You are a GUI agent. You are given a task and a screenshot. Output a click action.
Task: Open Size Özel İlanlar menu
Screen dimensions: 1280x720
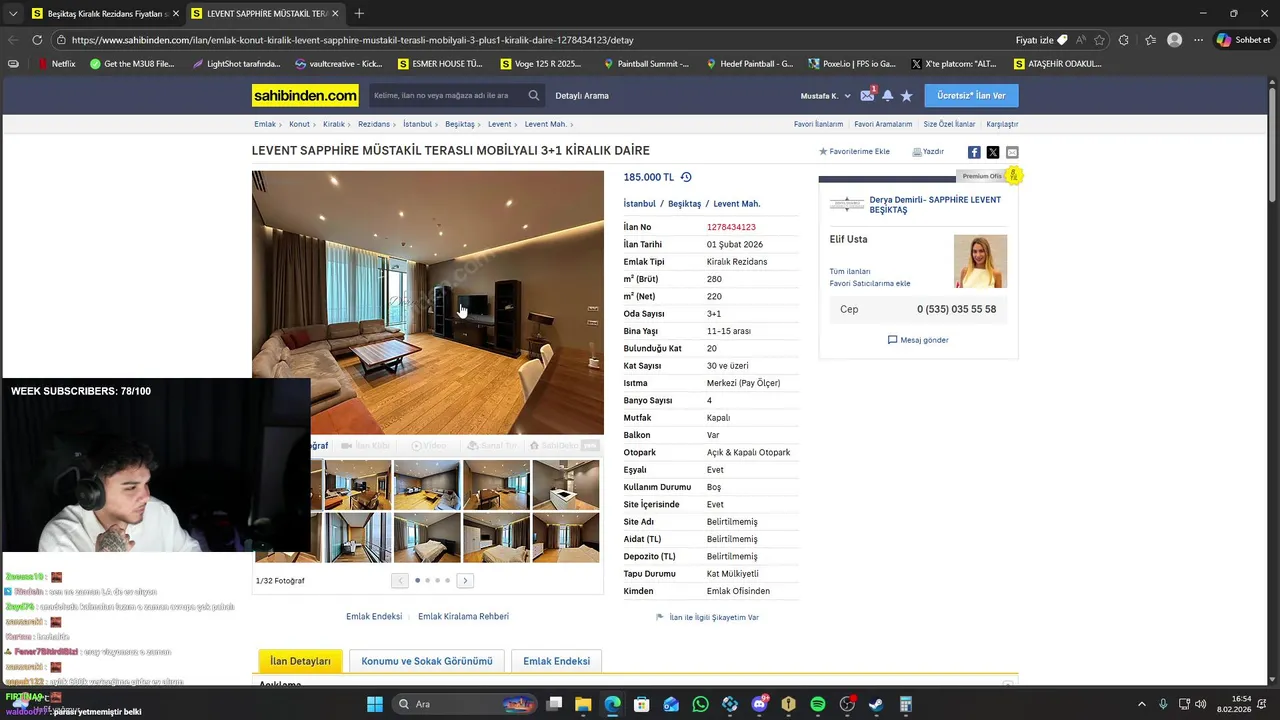click(x=949, y=124)
